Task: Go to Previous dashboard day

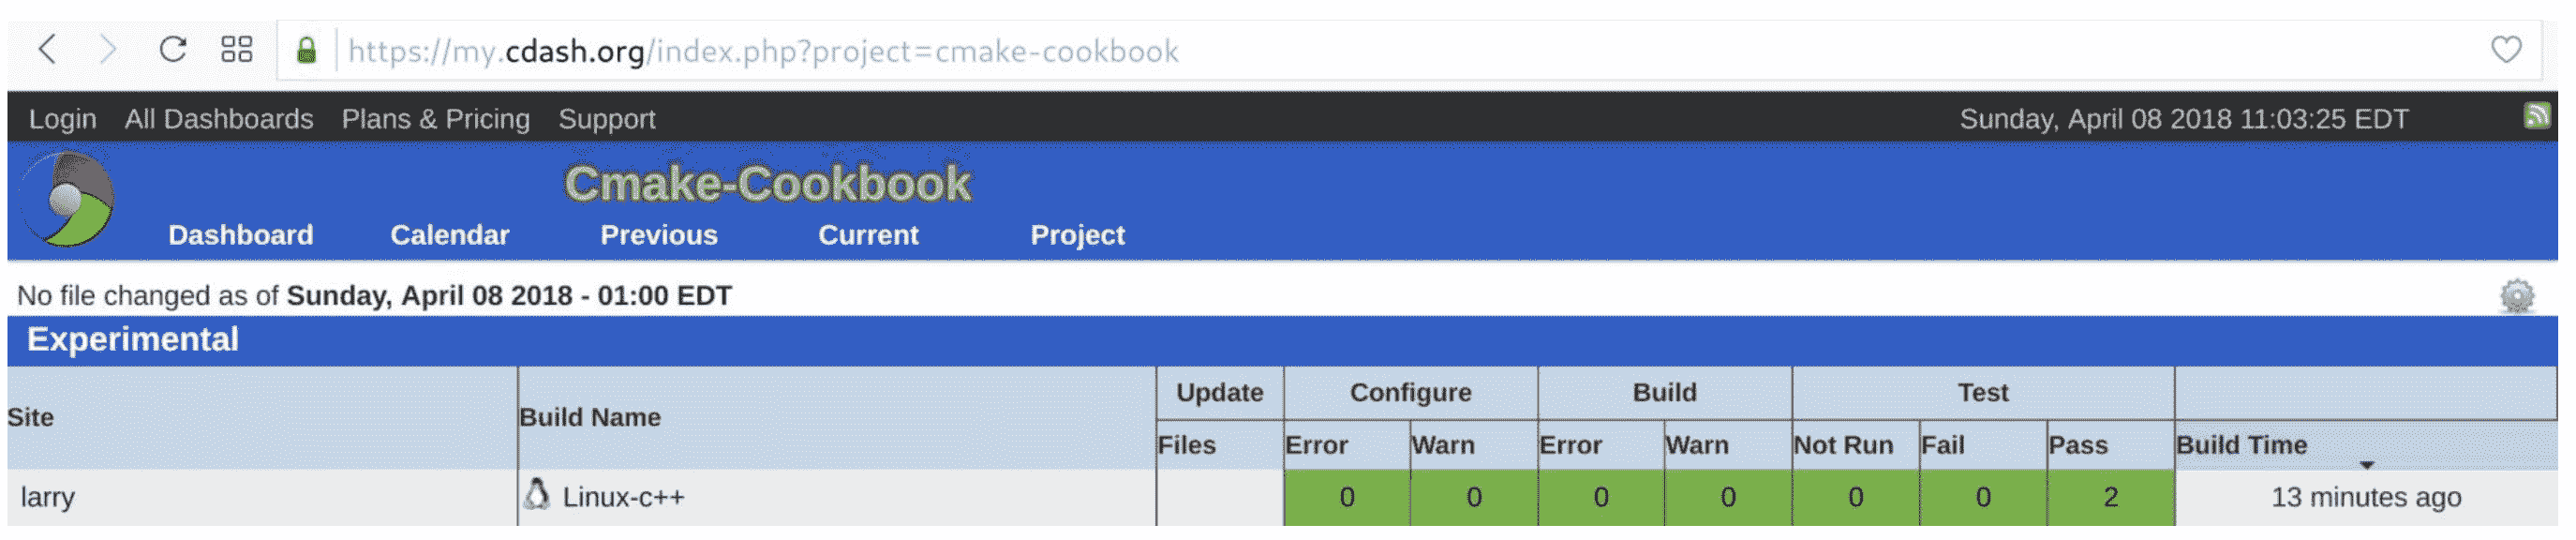Action: coord(658,235)
